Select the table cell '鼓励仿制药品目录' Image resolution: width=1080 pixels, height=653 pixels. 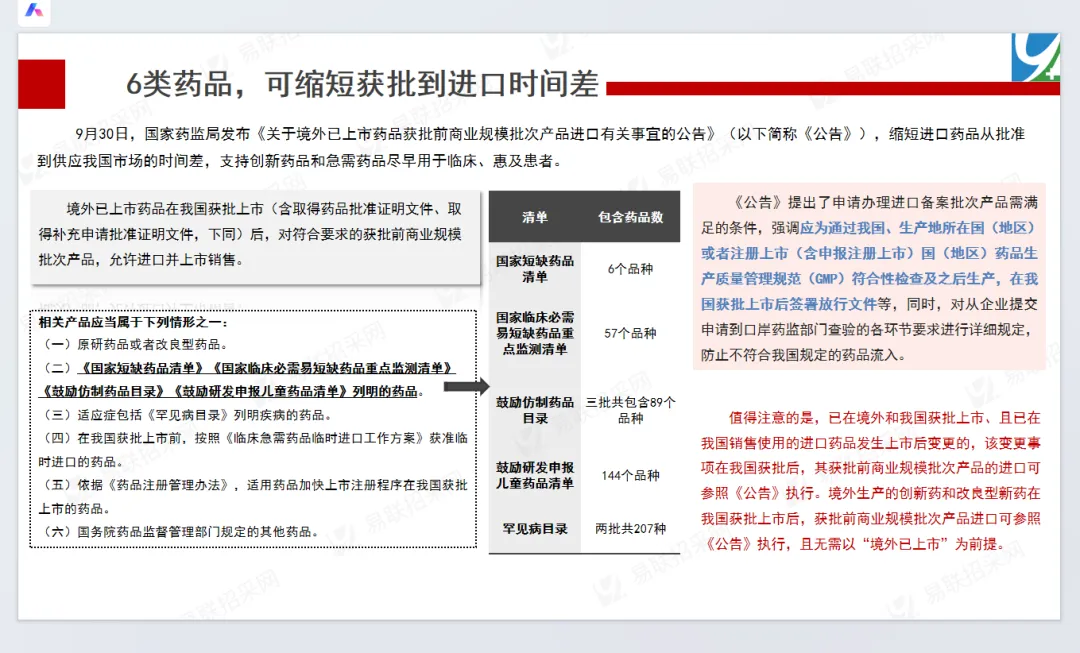pos(534,410)
